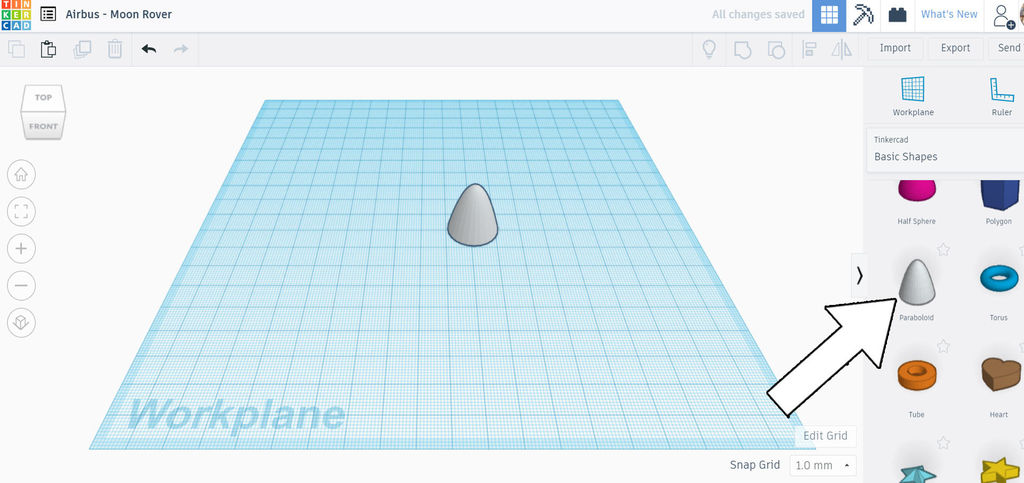1024x483 pixels.
Task: Open the What's New link
Action: tap(949, 14)
